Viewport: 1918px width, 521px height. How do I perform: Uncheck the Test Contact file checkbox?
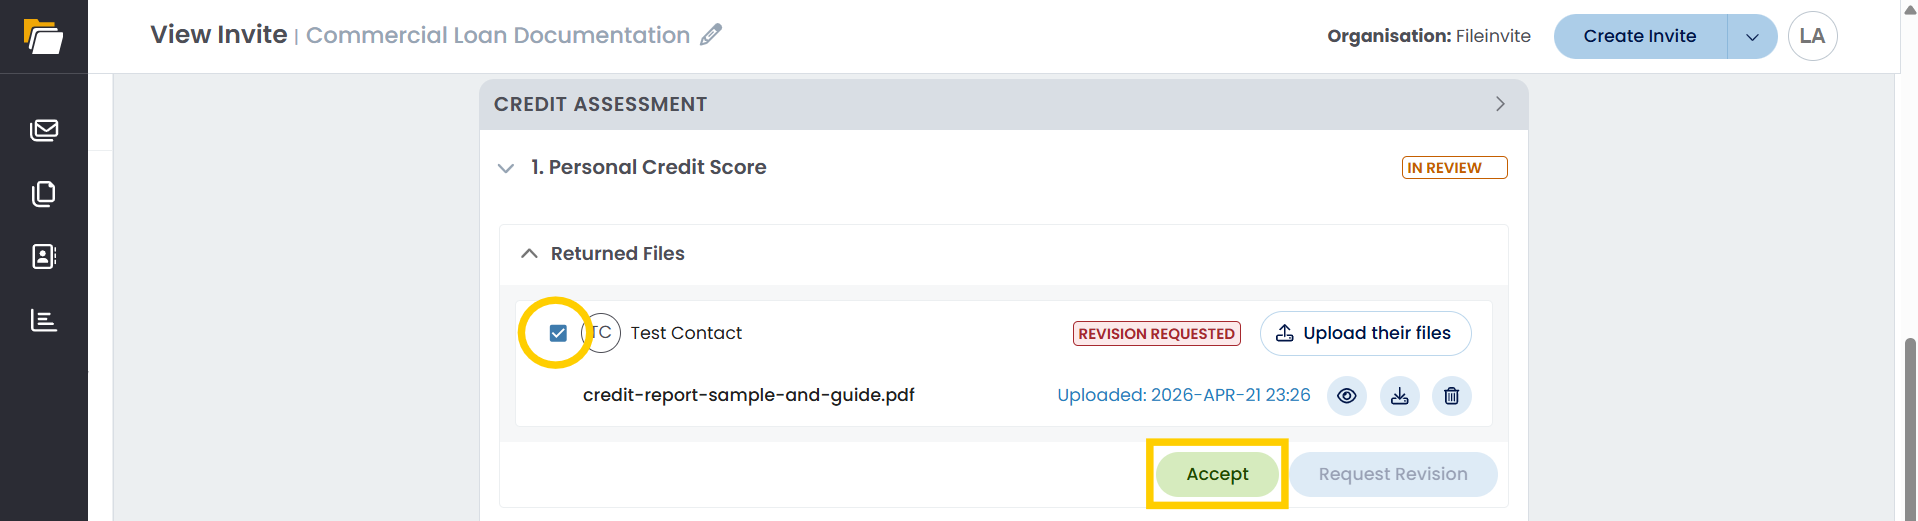[x=558, y=333]
